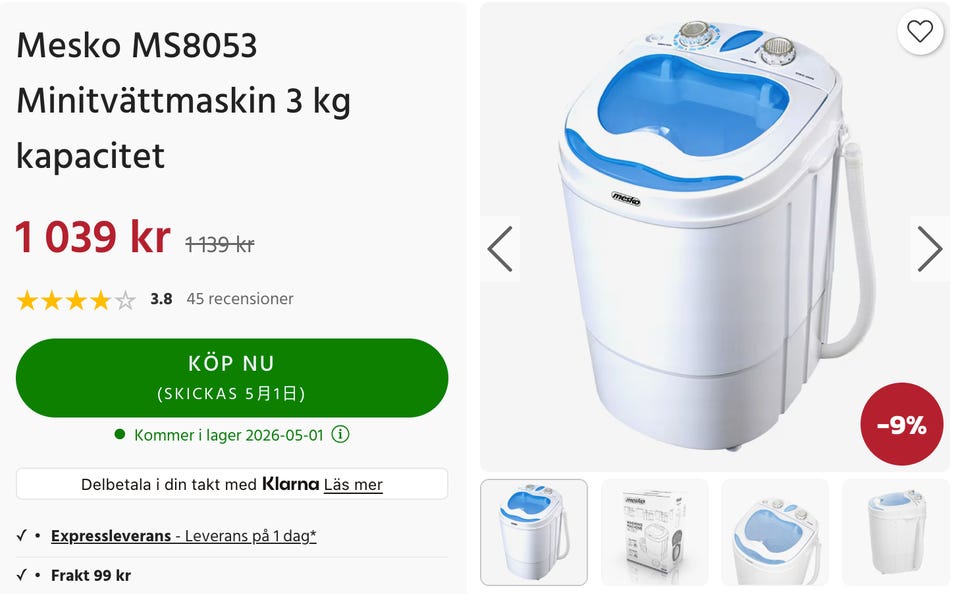Show next product image with right arrow
Screen dimensions: 960x594
pos(929,249)
